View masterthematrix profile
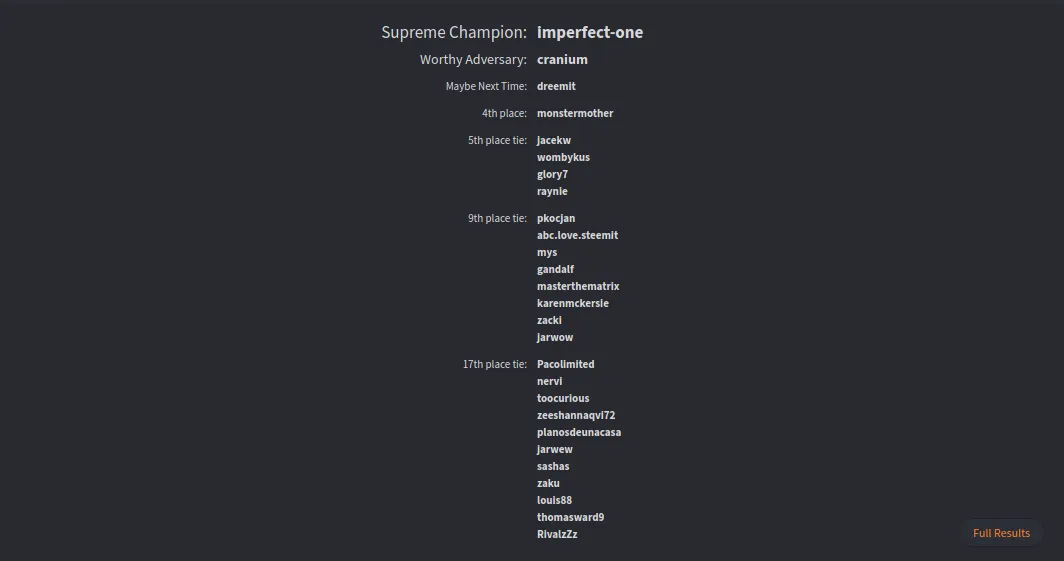 [x=577, y=286]
